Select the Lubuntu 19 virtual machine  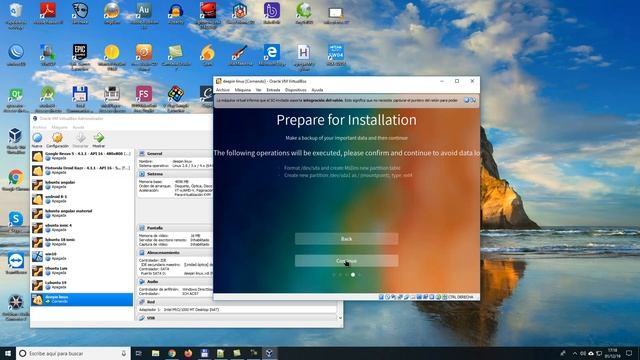coord(82,284)
